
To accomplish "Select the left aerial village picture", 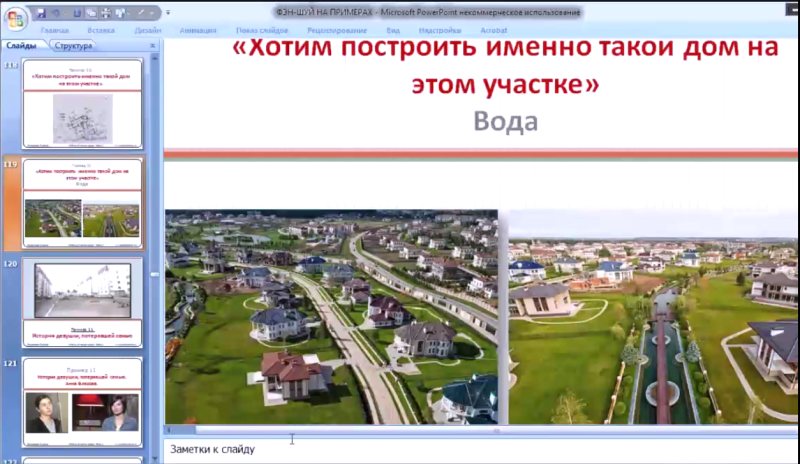I will 331,317.
